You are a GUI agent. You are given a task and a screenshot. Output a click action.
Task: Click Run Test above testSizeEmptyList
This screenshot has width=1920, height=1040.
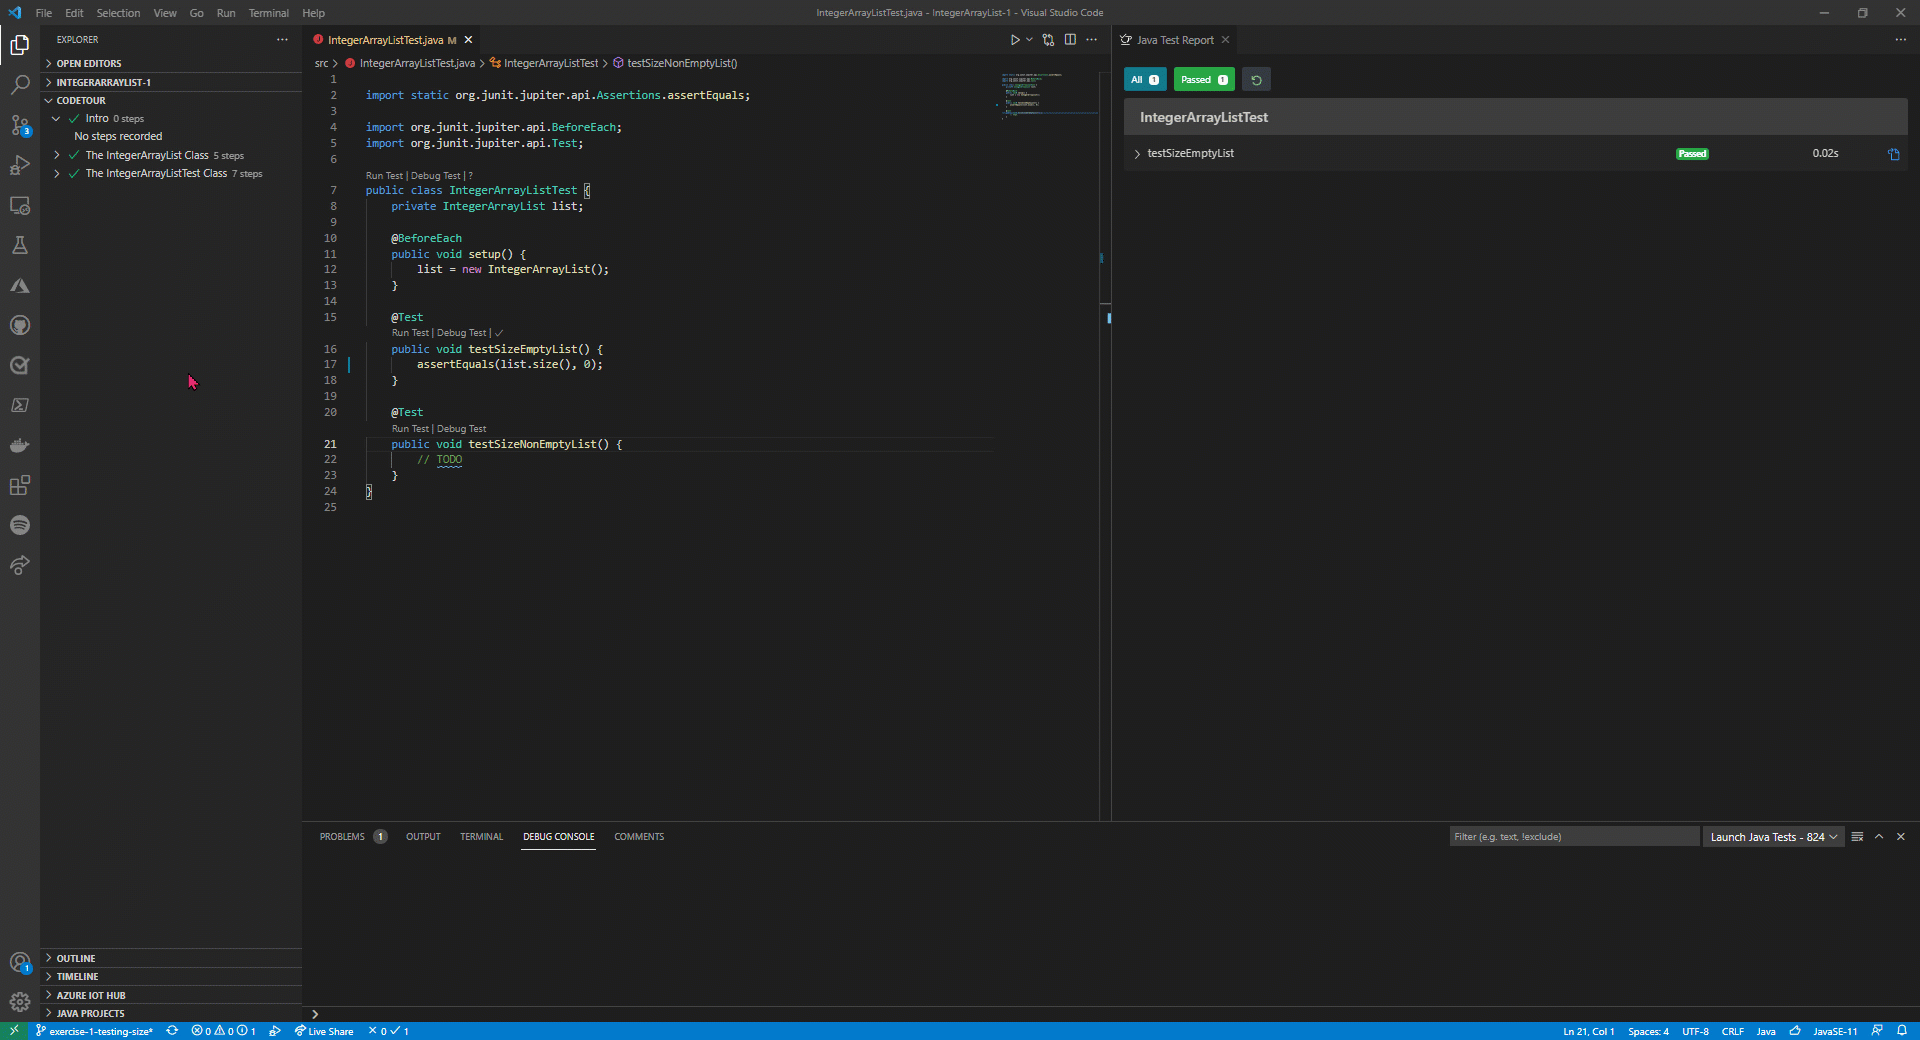pos(409,333)
